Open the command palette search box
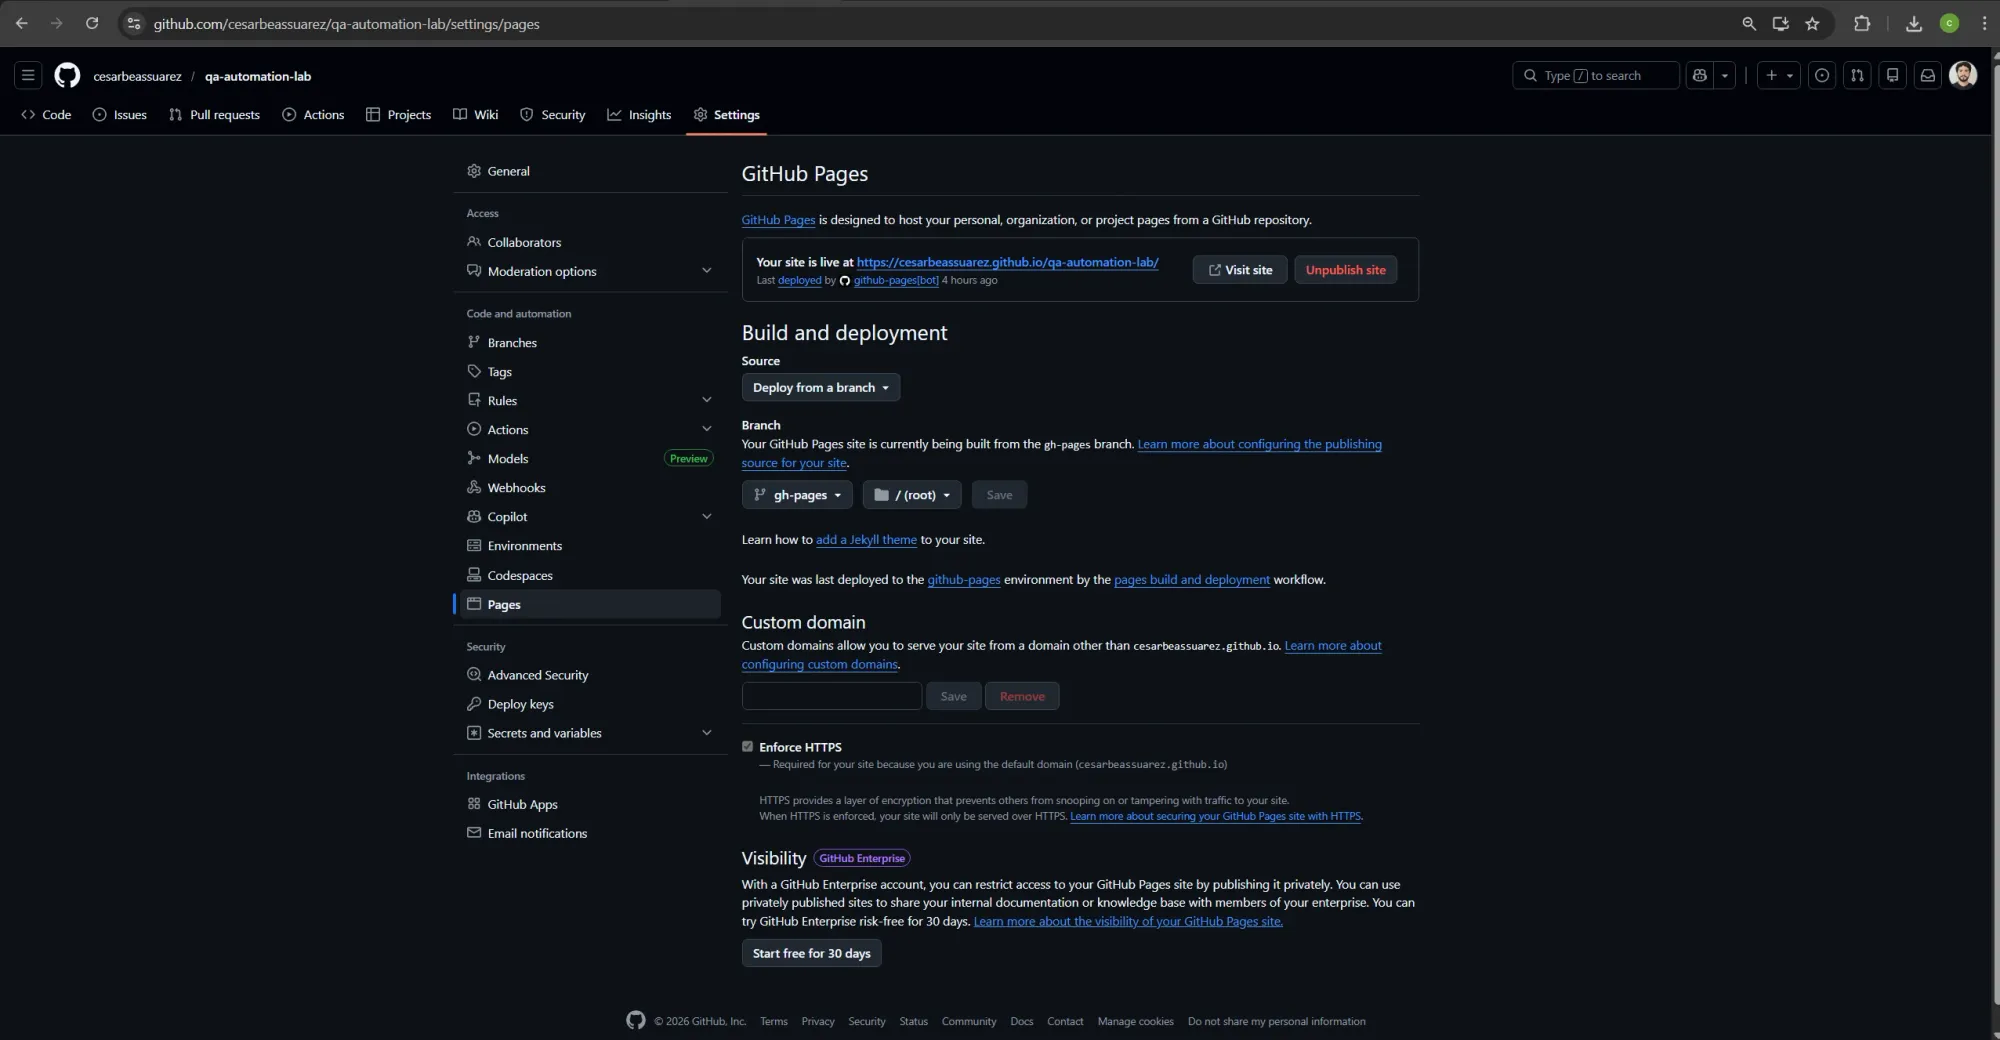 [1595, 75]
